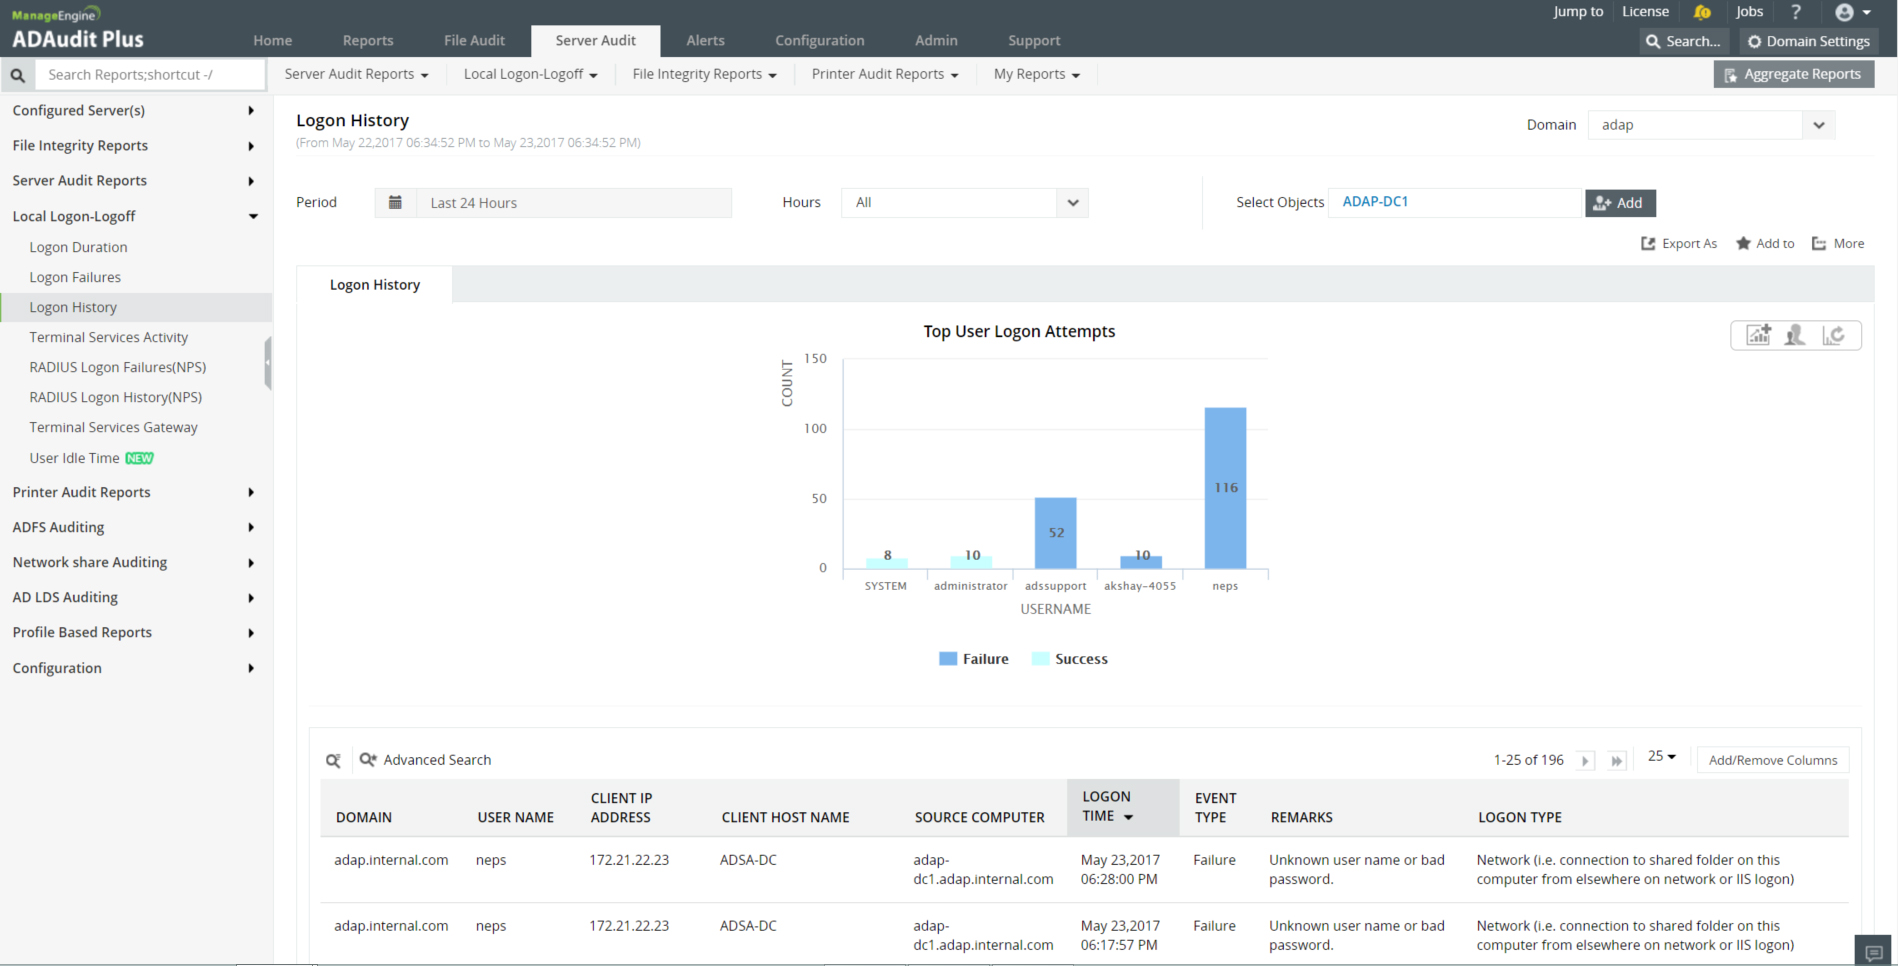Open the help question mark icon
The image size is (1898, 966).
1796,12
